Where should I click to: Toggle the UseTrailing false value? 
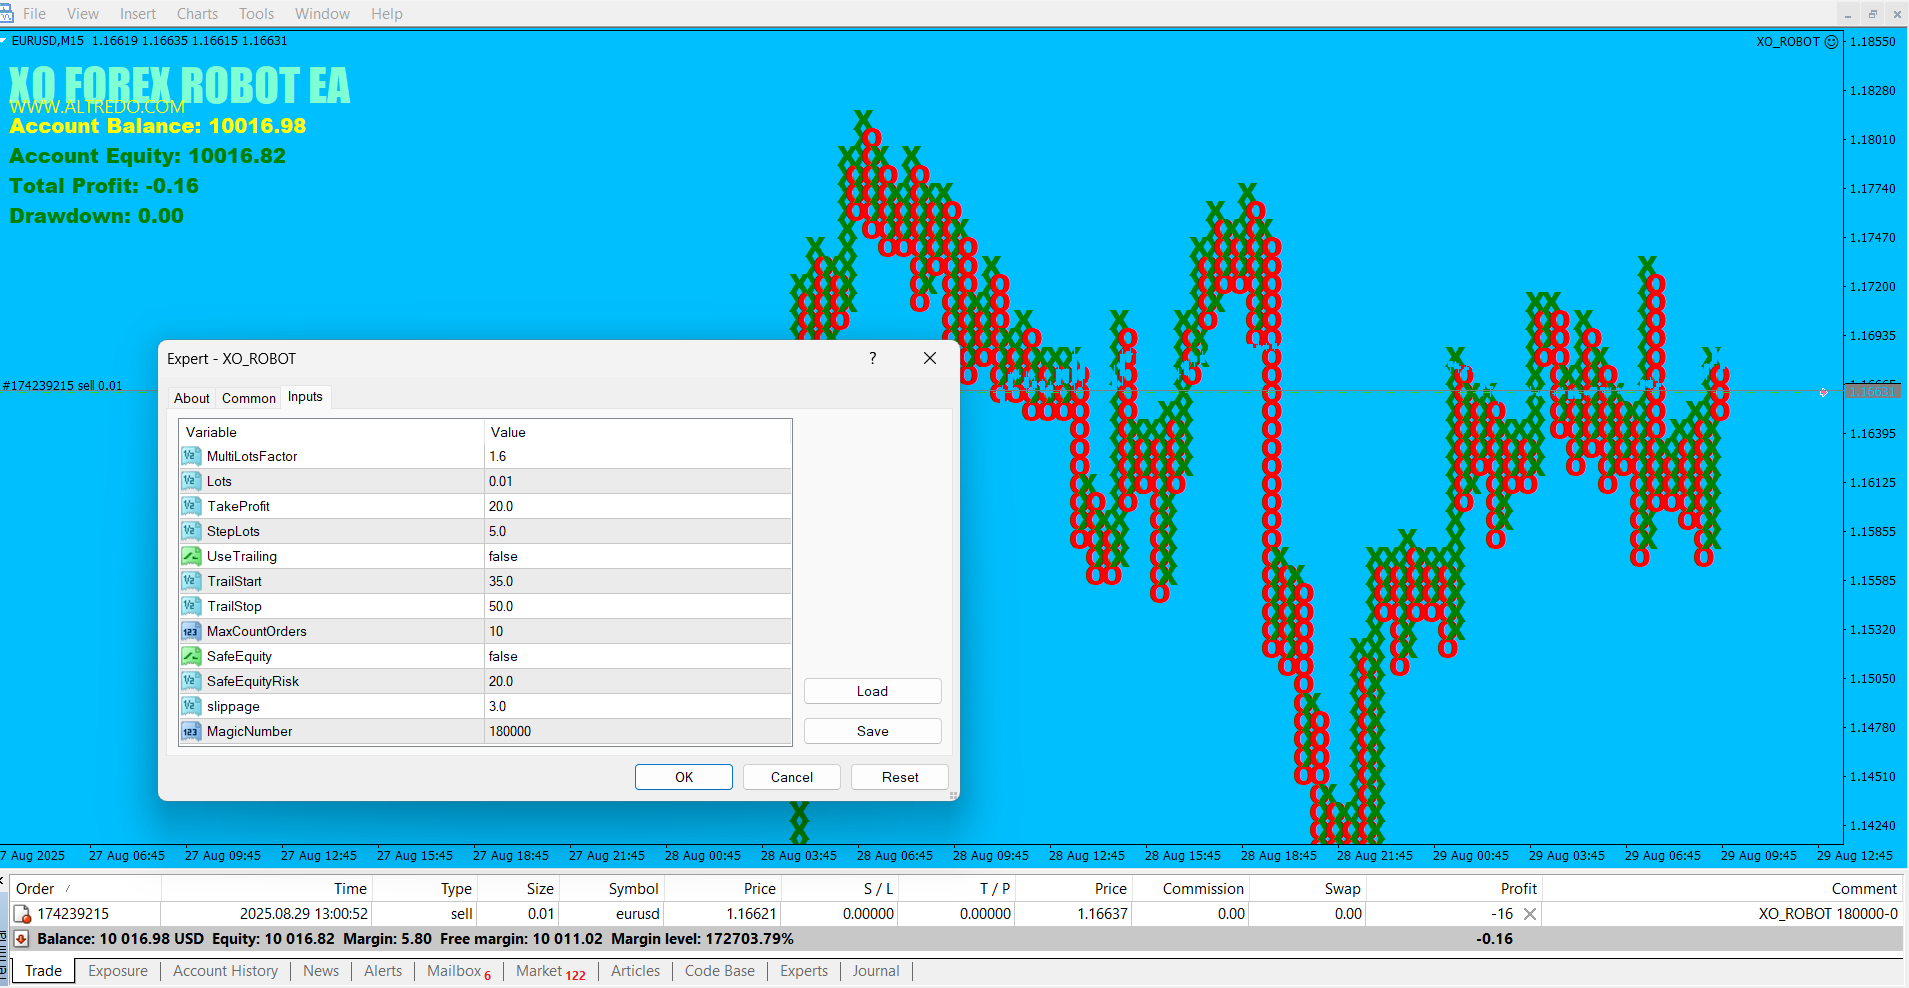637,556
